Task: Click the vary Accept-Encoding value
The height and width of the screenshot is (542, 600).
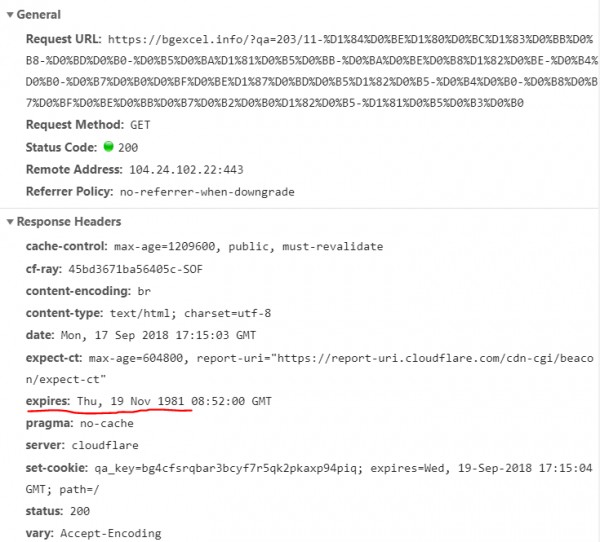Action: (x=109, y=534)
